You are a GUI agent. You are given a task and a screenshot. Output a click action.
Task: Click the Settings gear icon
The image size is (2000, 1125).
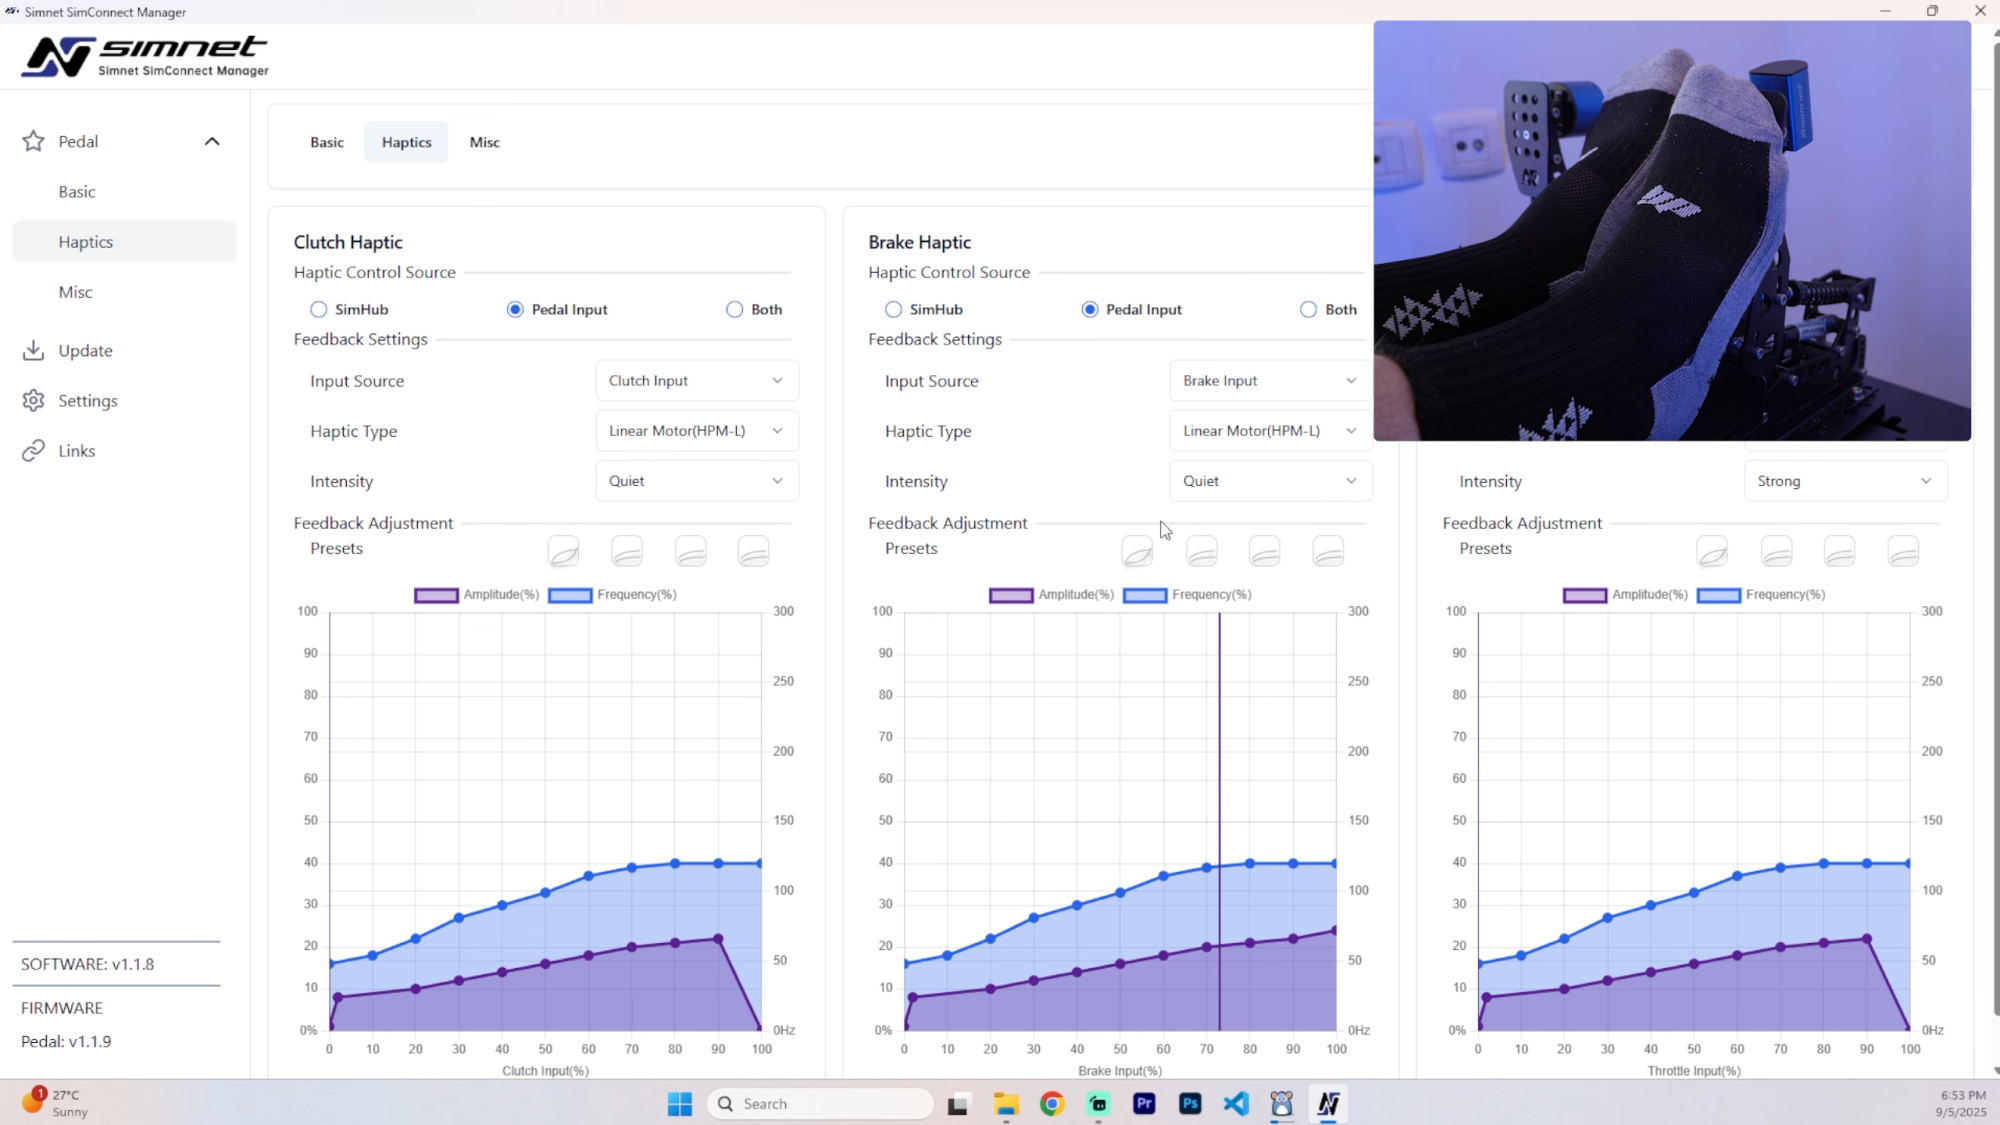point(33,400)
